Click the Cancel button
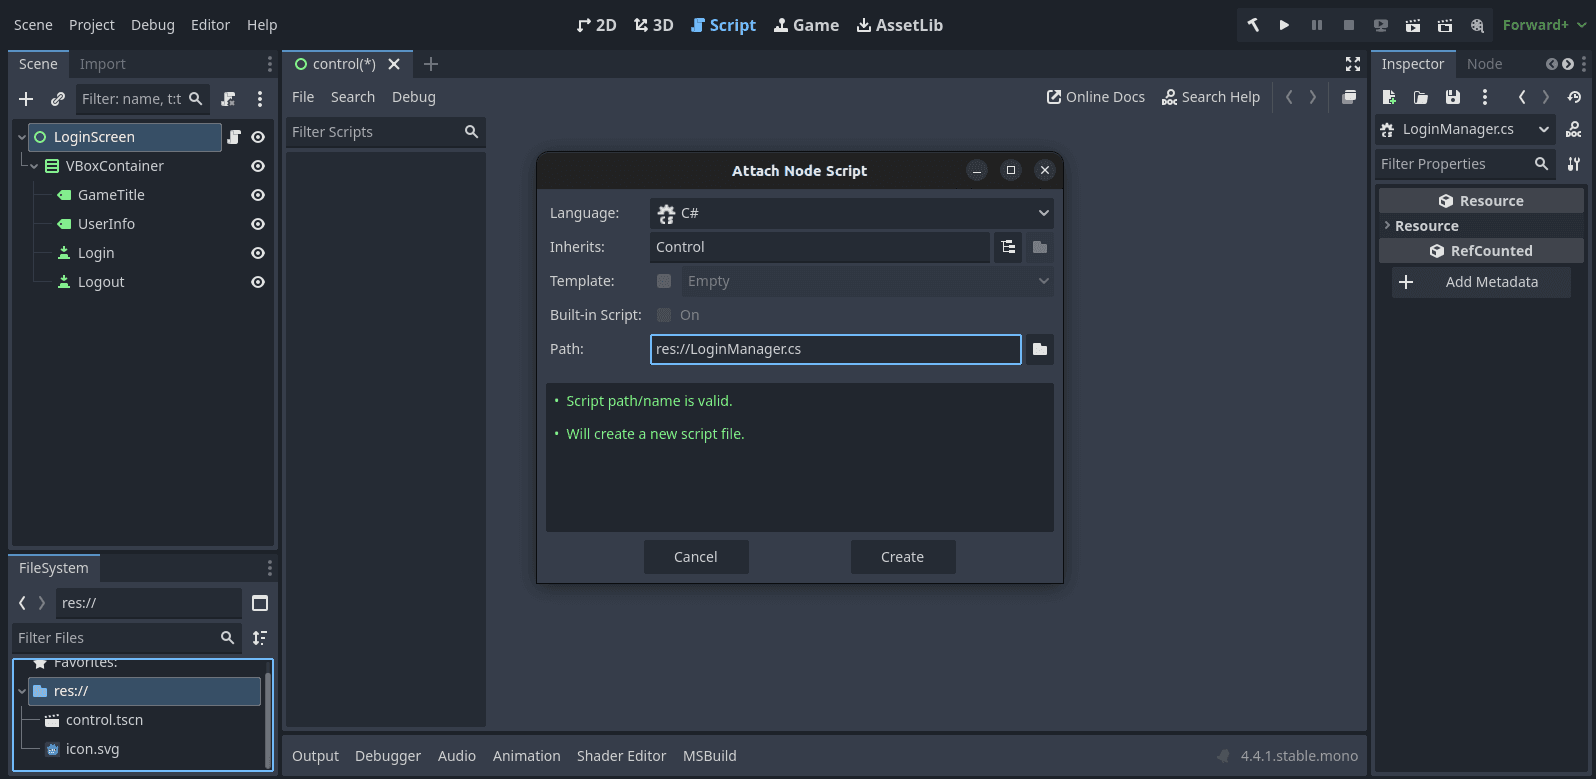The height and width of the screenshot is (779, 1596). [x=695, y=557]
